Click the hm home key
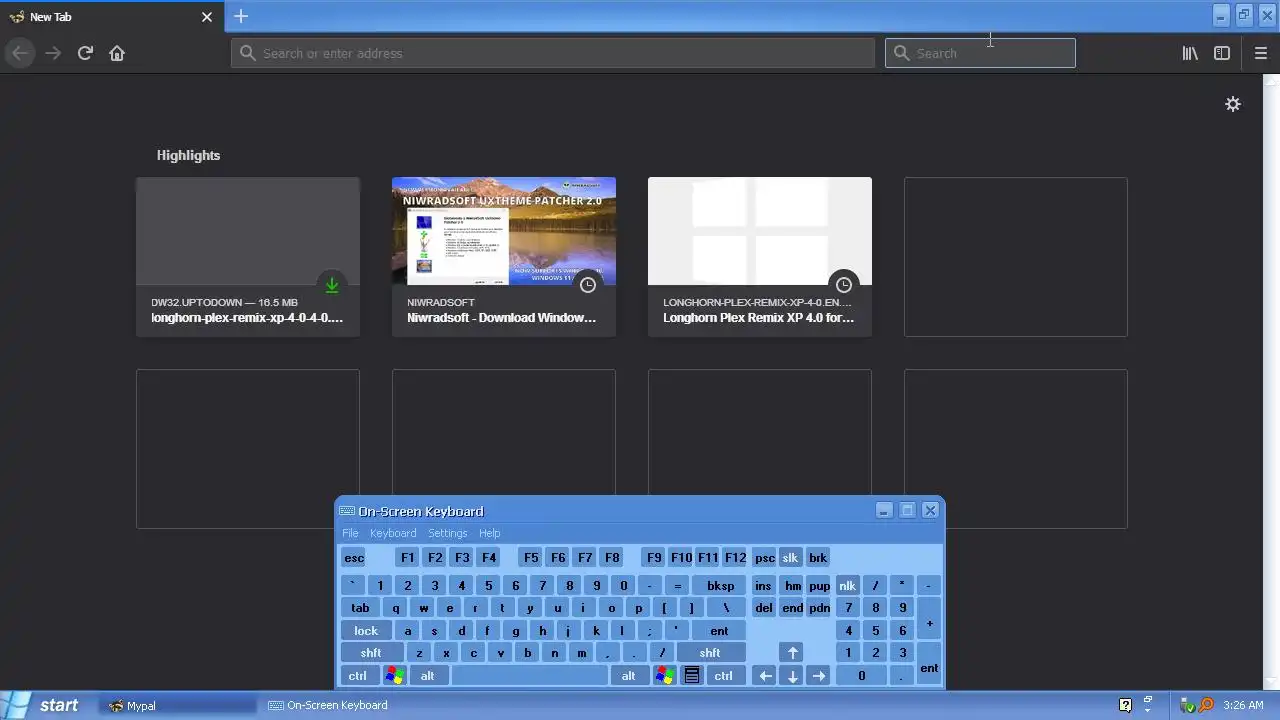Screen dimensions: 1280x720 793,586
